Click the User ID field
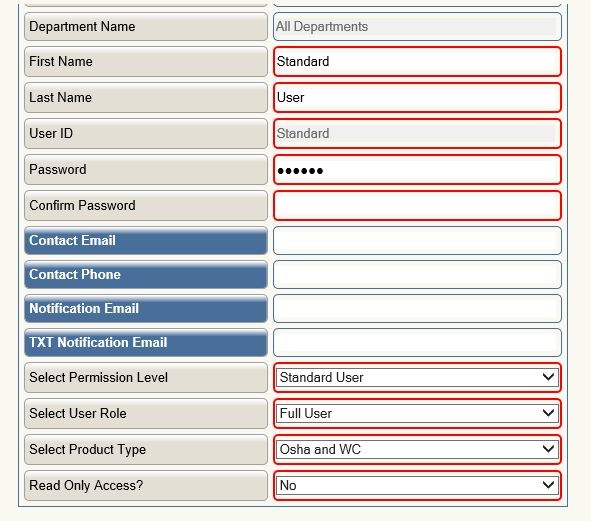Viewport: 591px width, 521px height. (x=417, y=133)
